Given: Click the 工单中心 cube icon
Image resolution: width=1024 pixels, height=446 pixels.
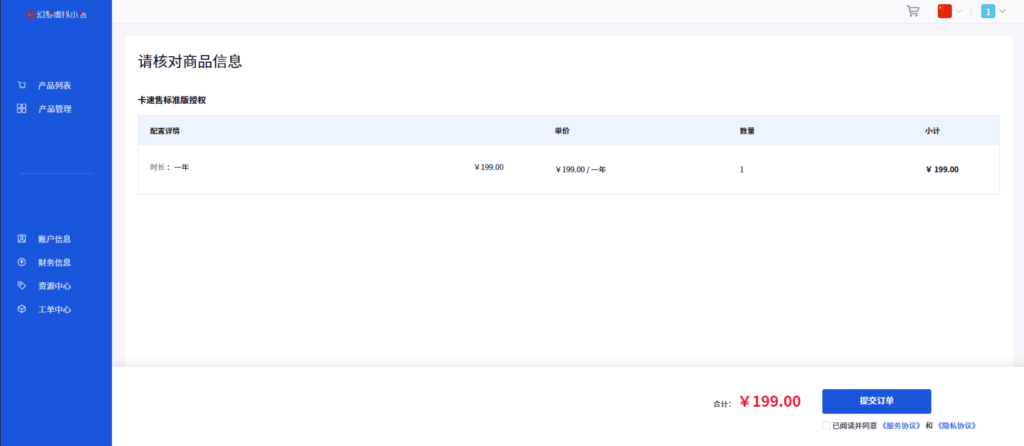Looking at the screenshot, I should 22,309.
